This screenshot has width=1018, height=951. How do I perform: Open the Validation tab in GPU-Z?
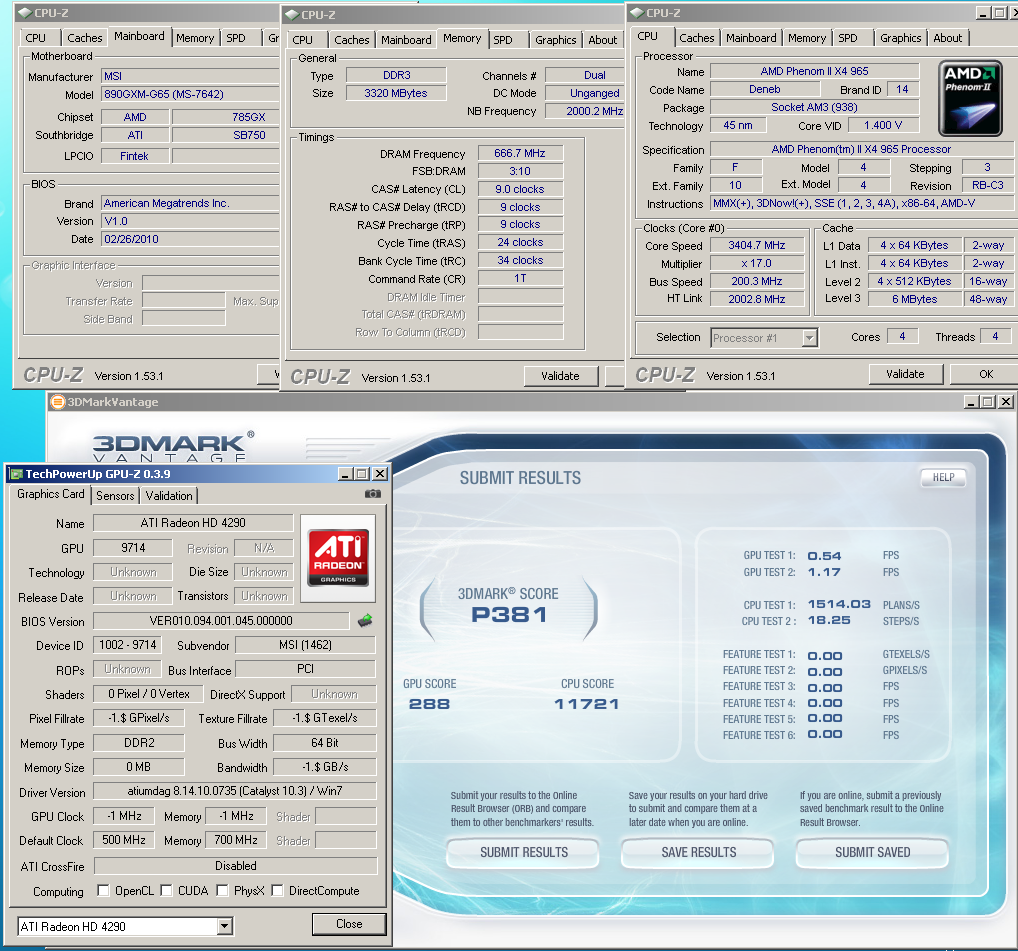point(169,496)
